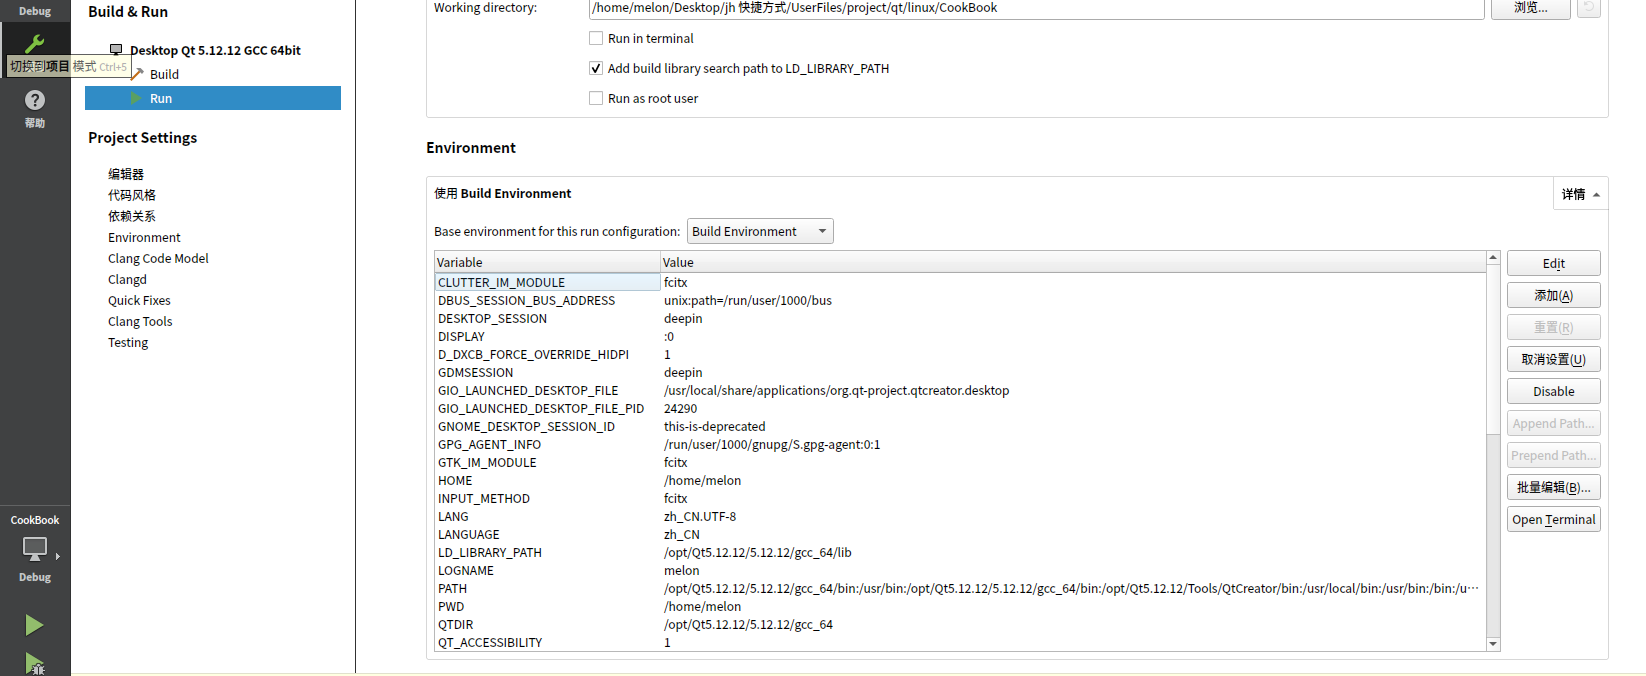
Task: Open the Projects mode wrench icon
Action: click(35, 43)
